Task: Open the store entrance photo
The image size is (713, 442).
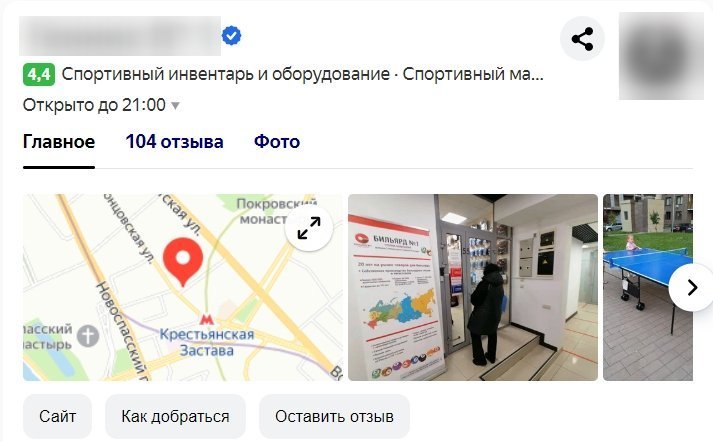Action: pyautogui.click(x=473, y=287)
